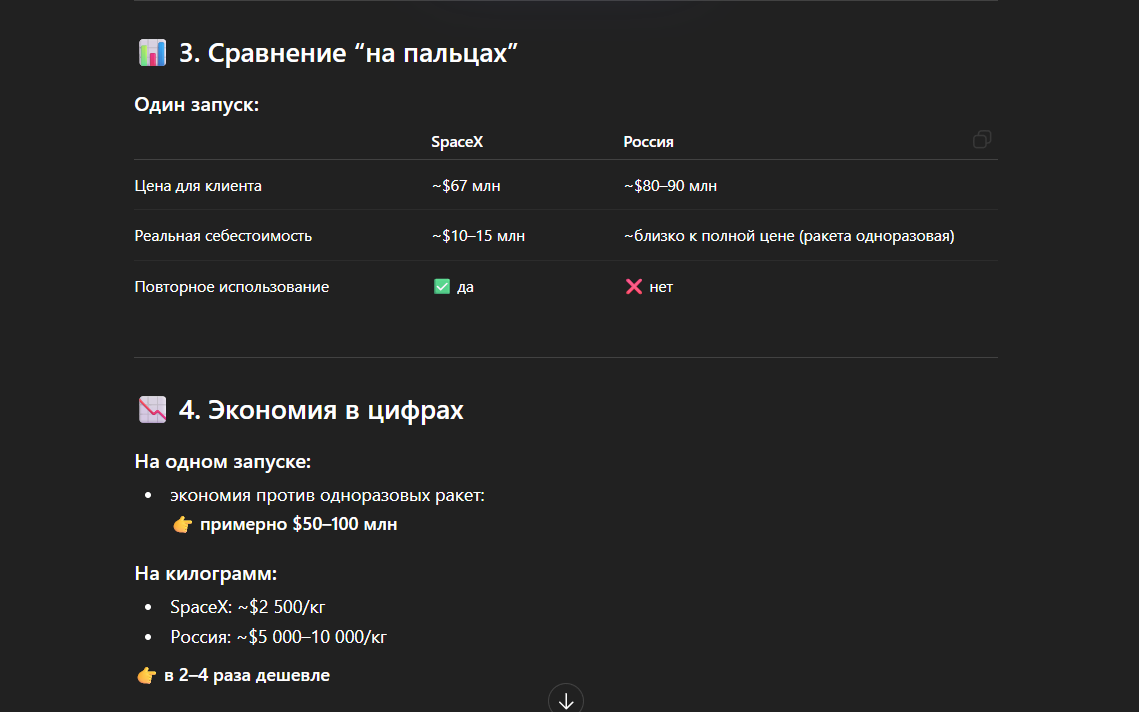The width and height of the screenshot is (1139, 712).
Task: Click the "~$10–15 млн" table cell
Action: click(x=478, y=236)
